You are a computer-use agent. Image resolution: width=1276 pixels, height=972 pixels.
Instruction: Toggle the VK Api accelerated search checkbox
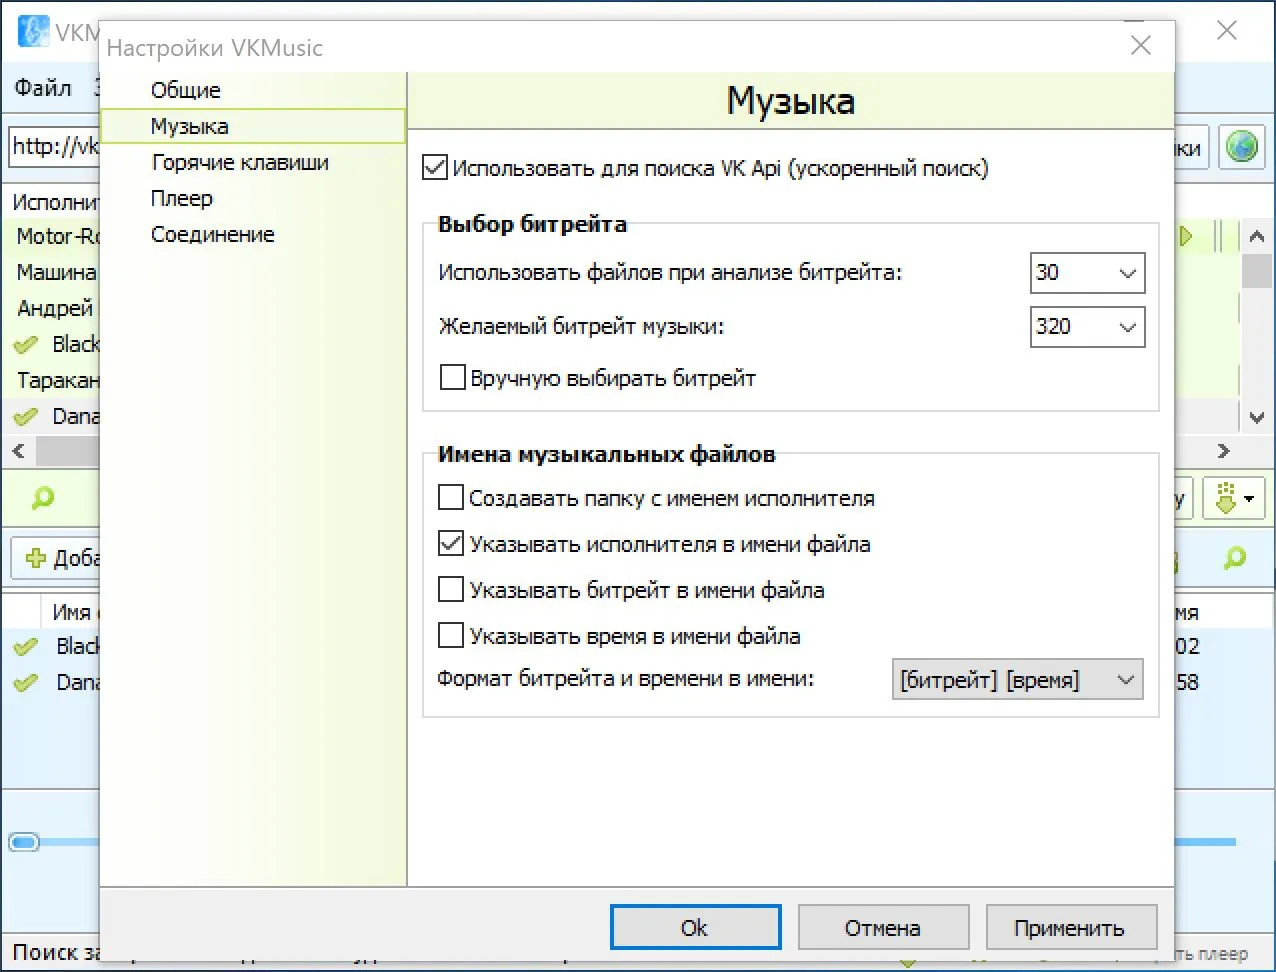click(434, 167)
